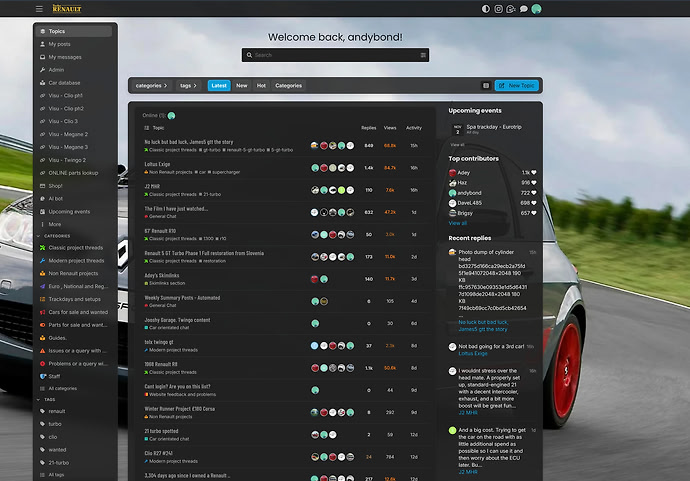Viewport: 690px width, 481px height.
Task: Open advanced search filter options icon
Action: [423, 55]
